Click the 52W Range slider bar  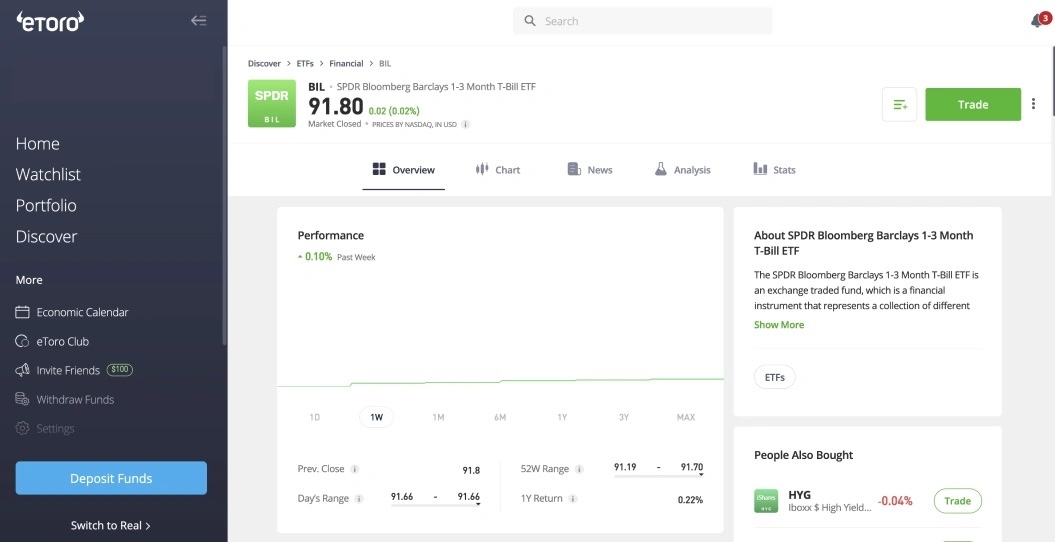[659, 475]
